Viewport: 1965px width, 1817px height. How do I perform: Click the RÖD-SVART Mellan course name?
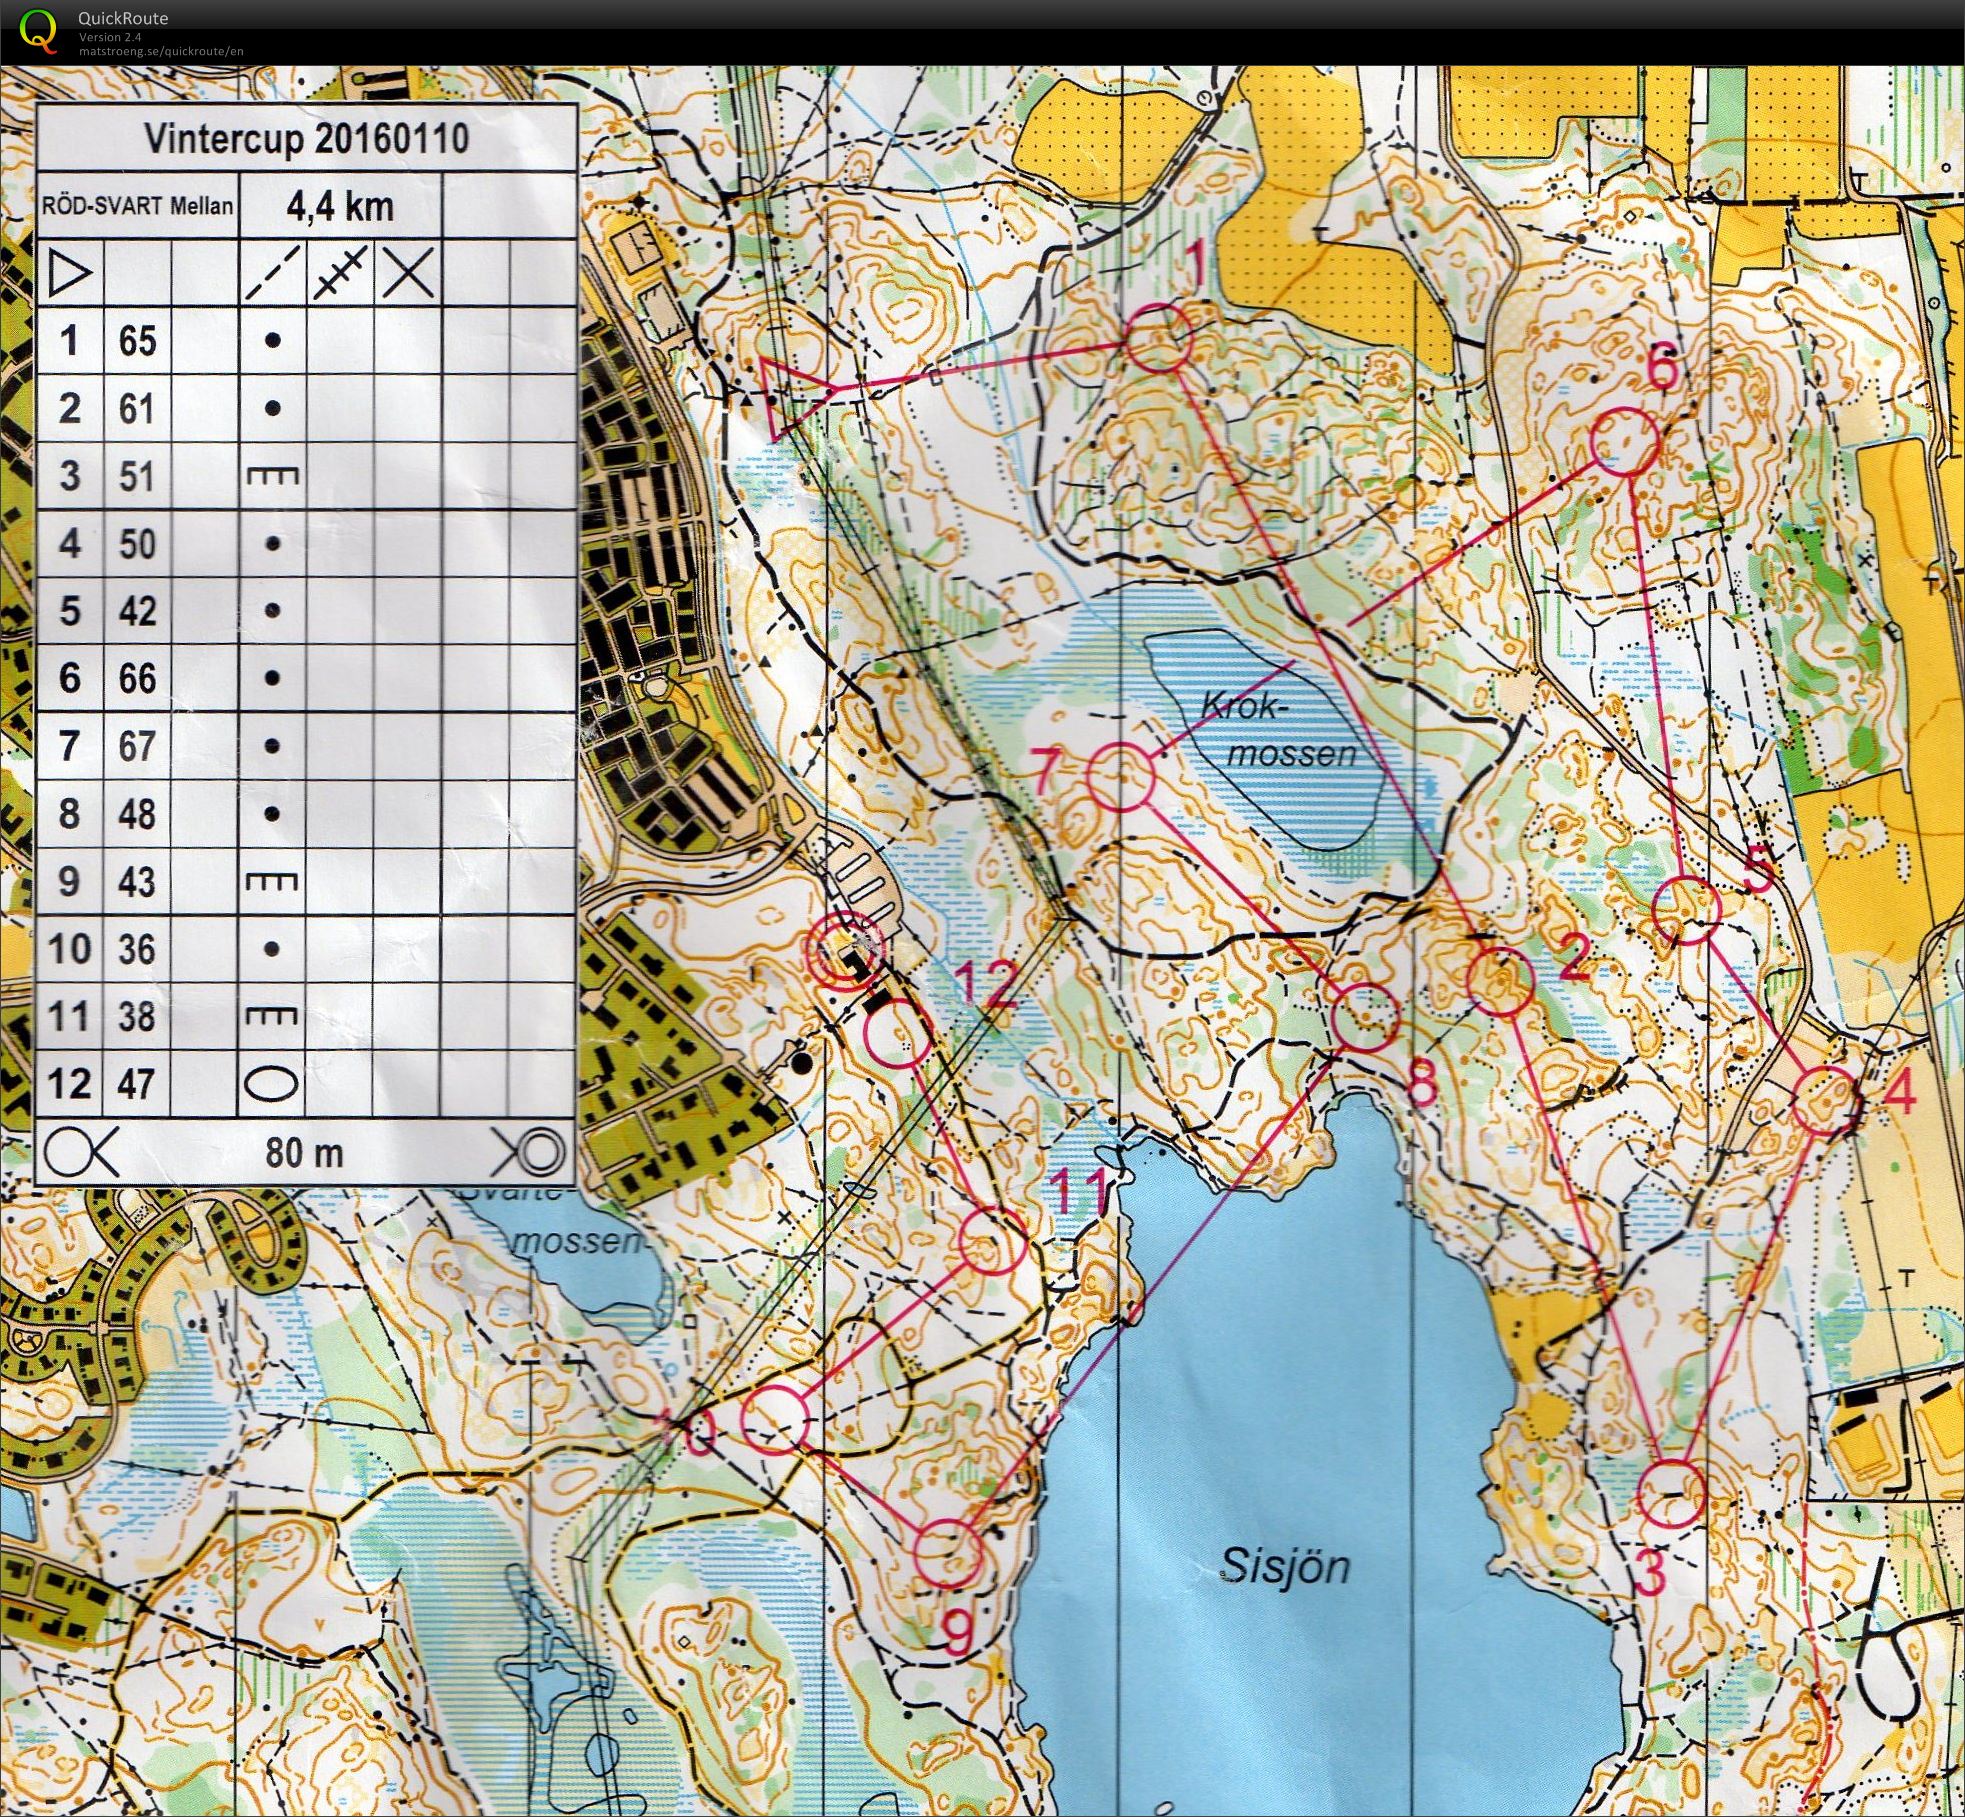(138, 206)
